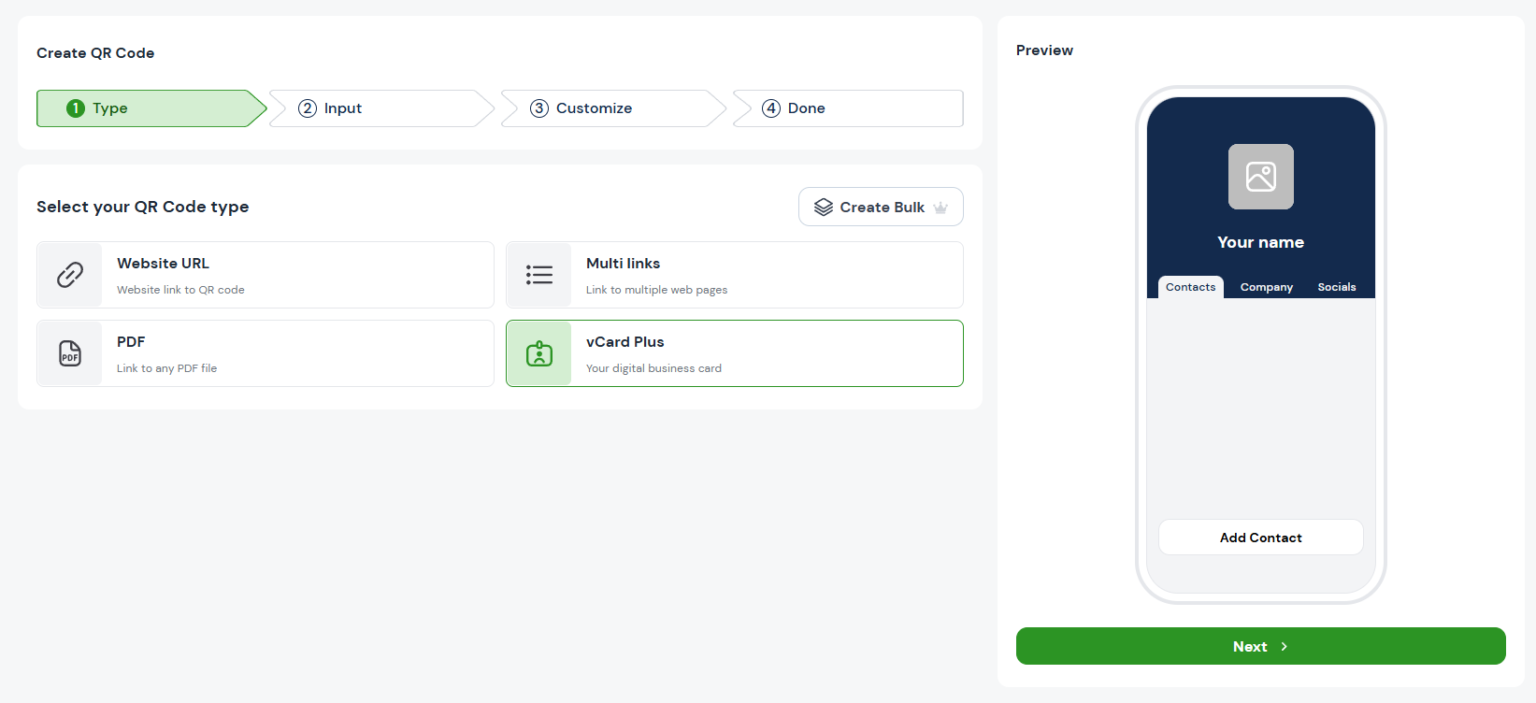Screen dimensions: 1536x703
Task: Open the Socials tab in preview
Action: (1336, 287)
